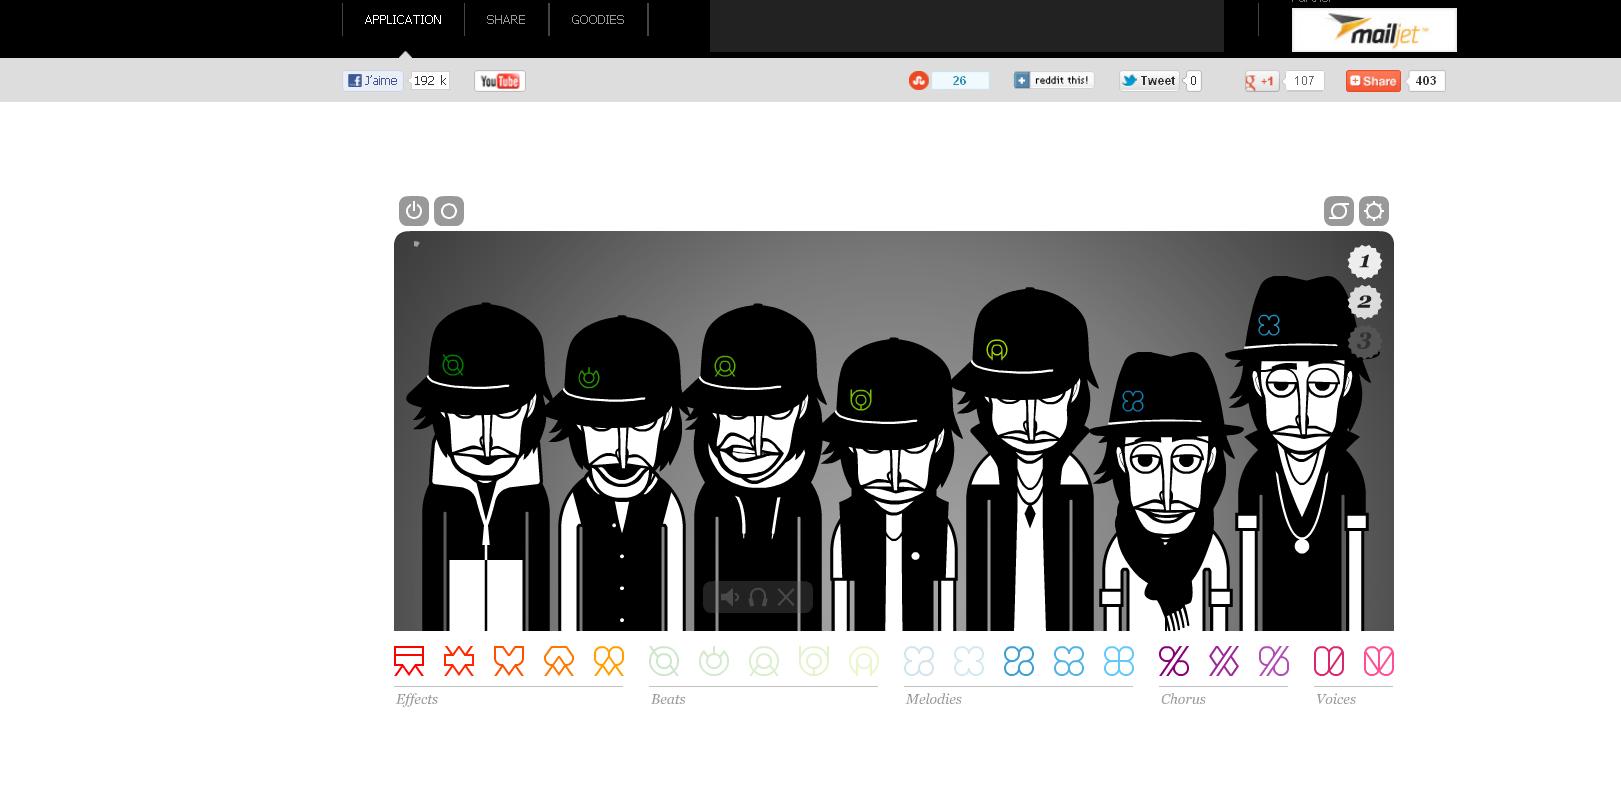Click the Google +1 button
Viewport: 1621px width, 810px height.
coord(1262,81)
